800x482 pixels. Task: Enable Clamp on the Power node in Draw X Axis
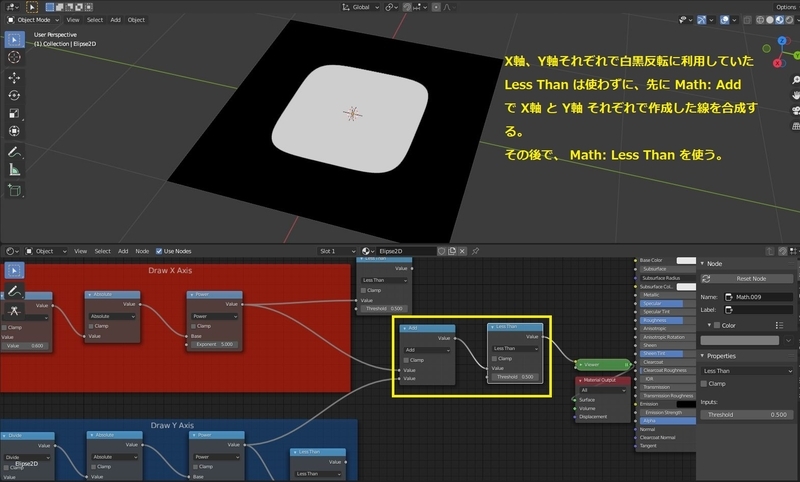tap(193, 326)
